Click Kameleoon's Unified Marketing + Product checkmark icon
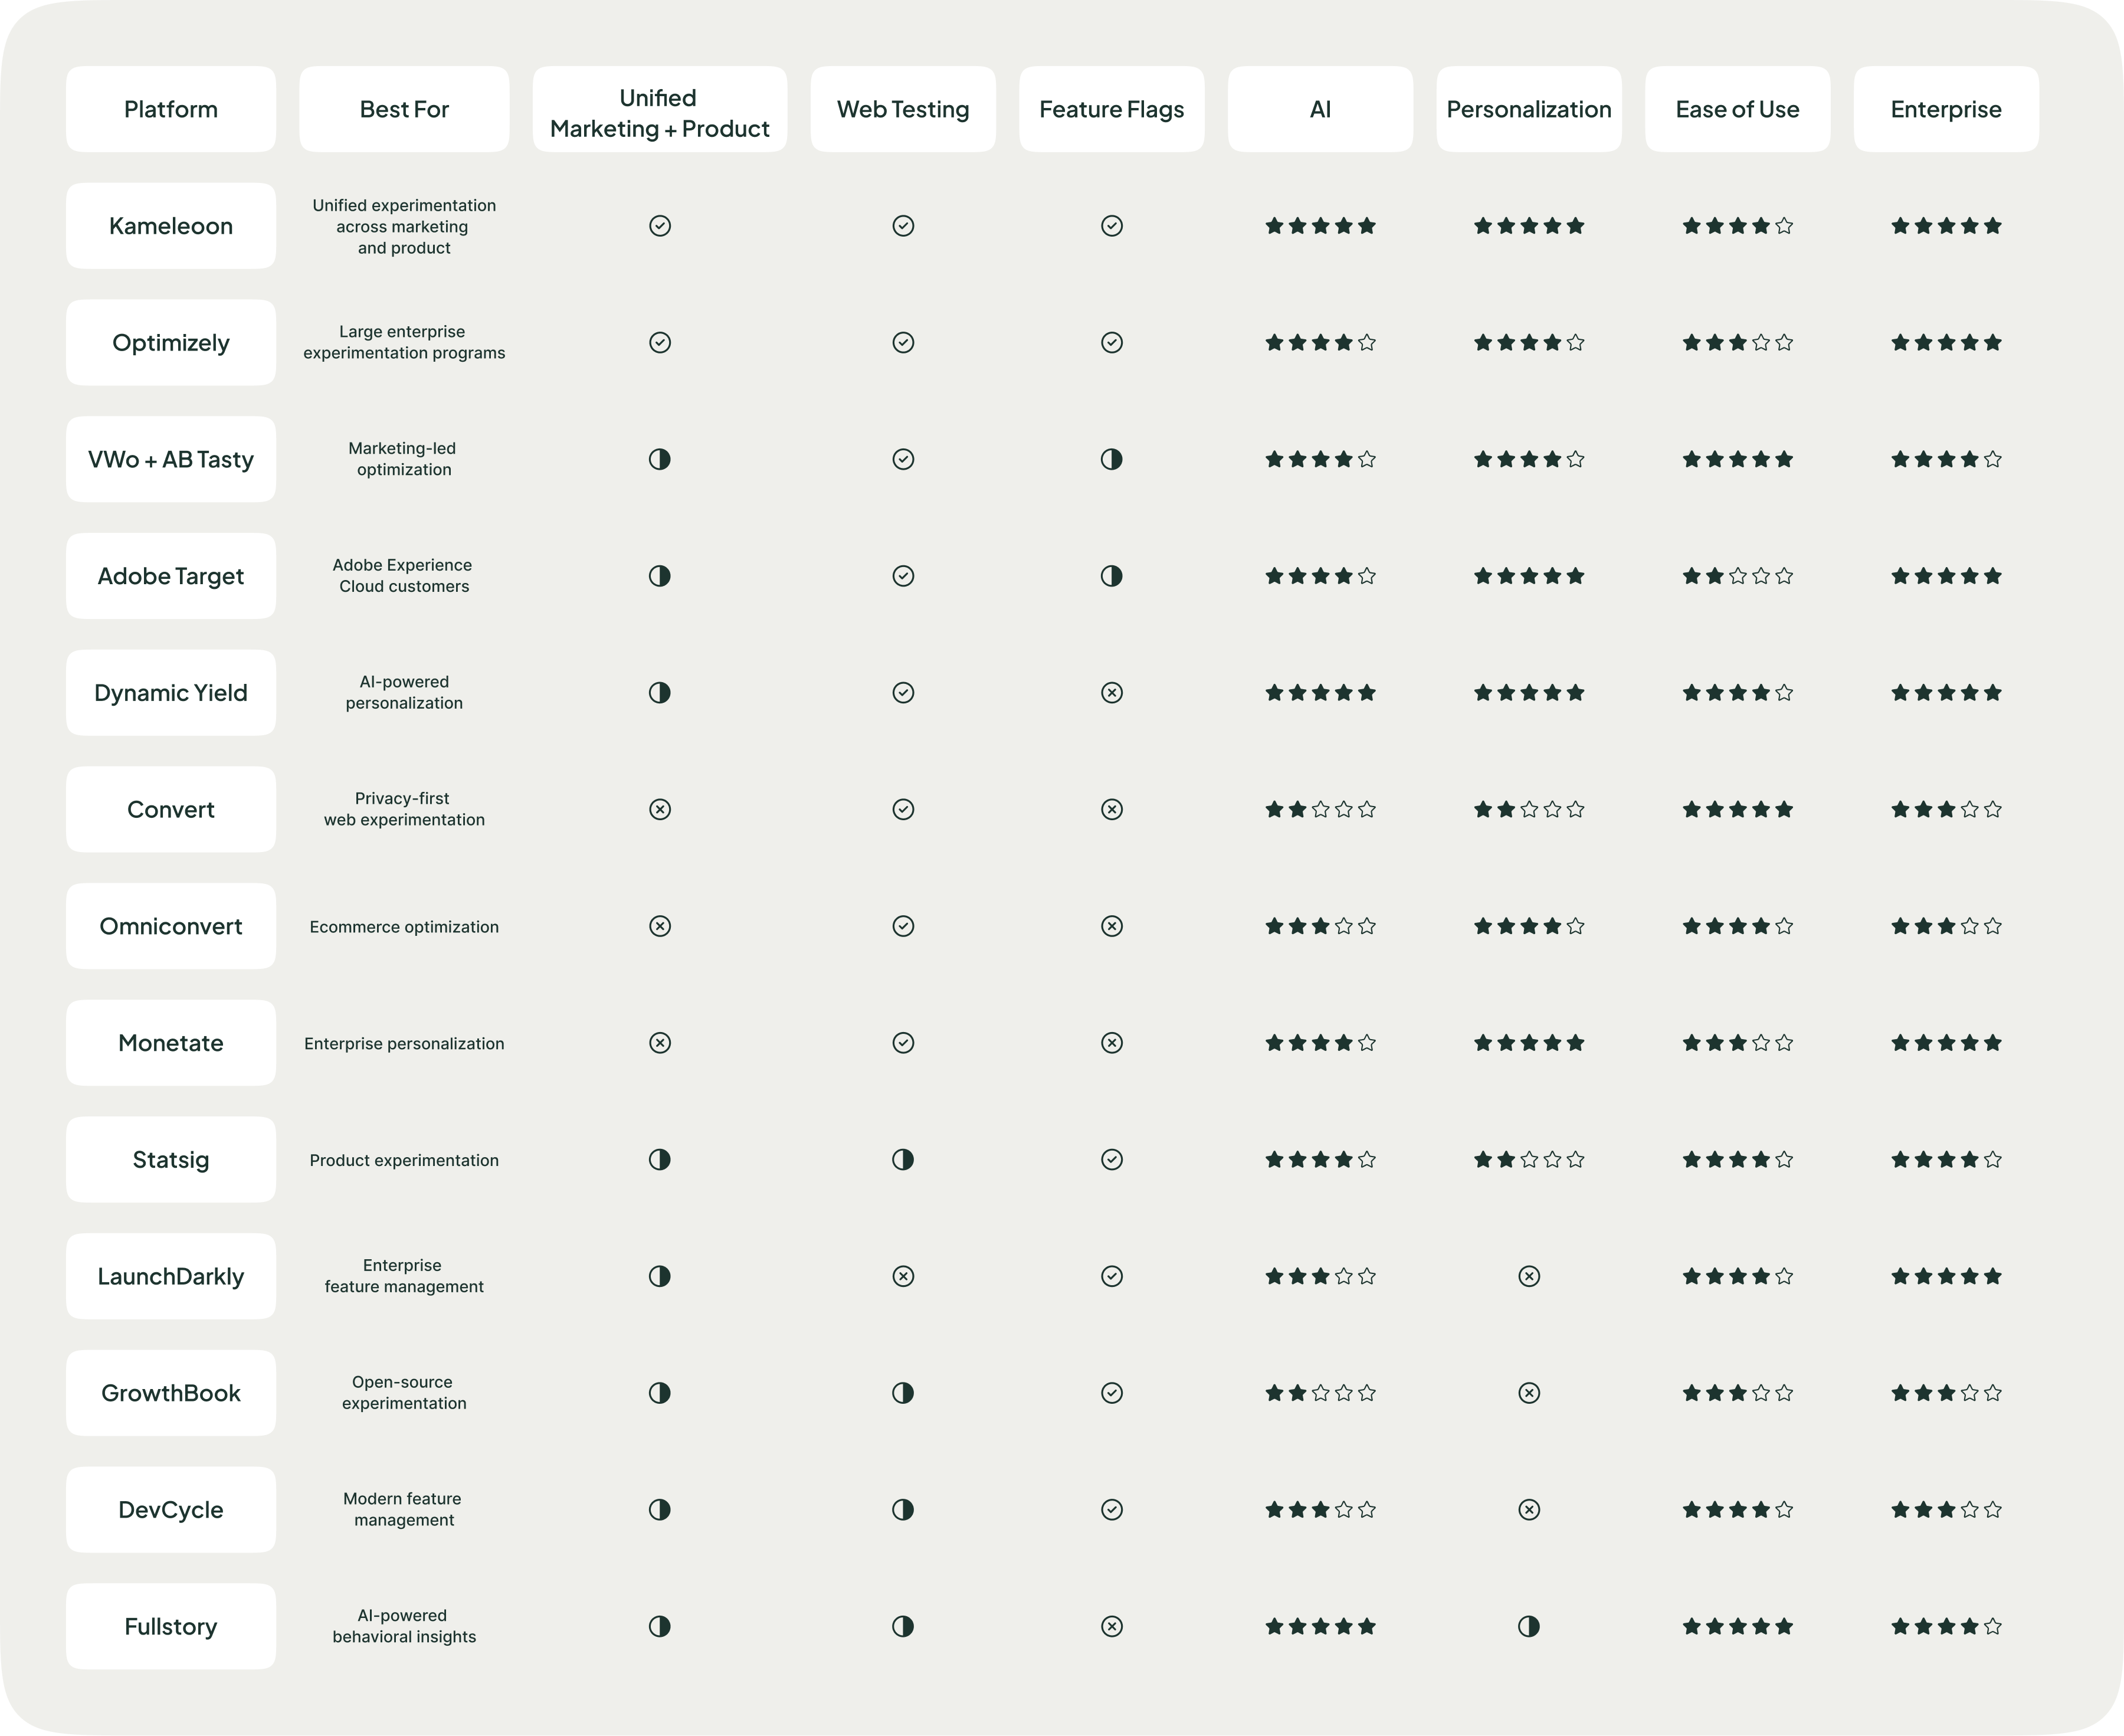 point(660,226)
